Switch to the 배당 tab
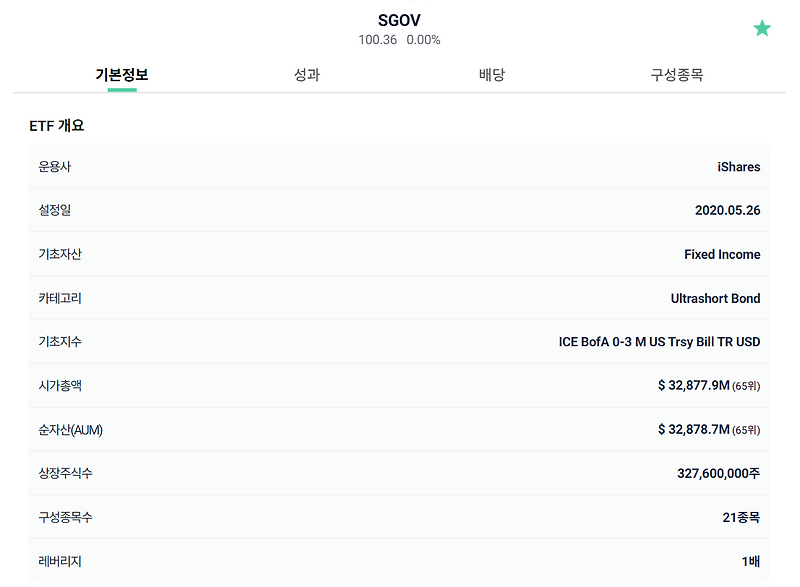The width and height of the screenshot is (800, 587). [x=491, y=74]
